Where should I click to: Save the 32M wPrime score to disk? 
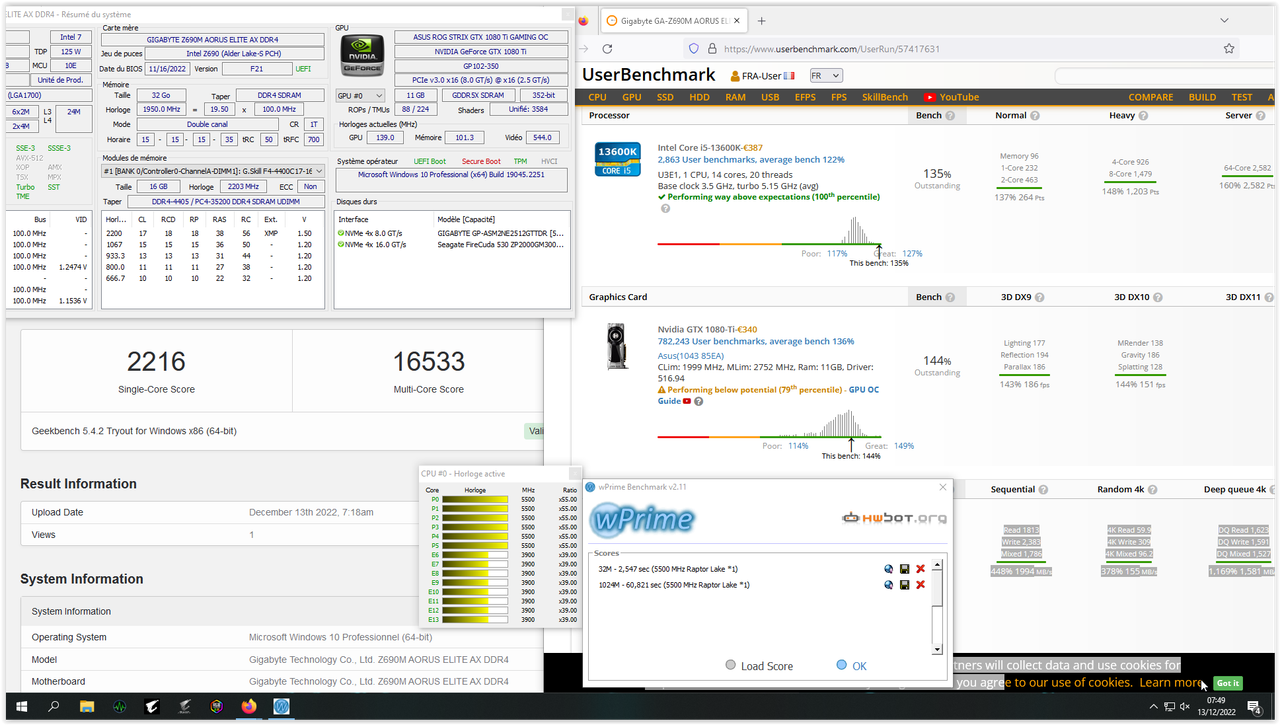(904, 569)
